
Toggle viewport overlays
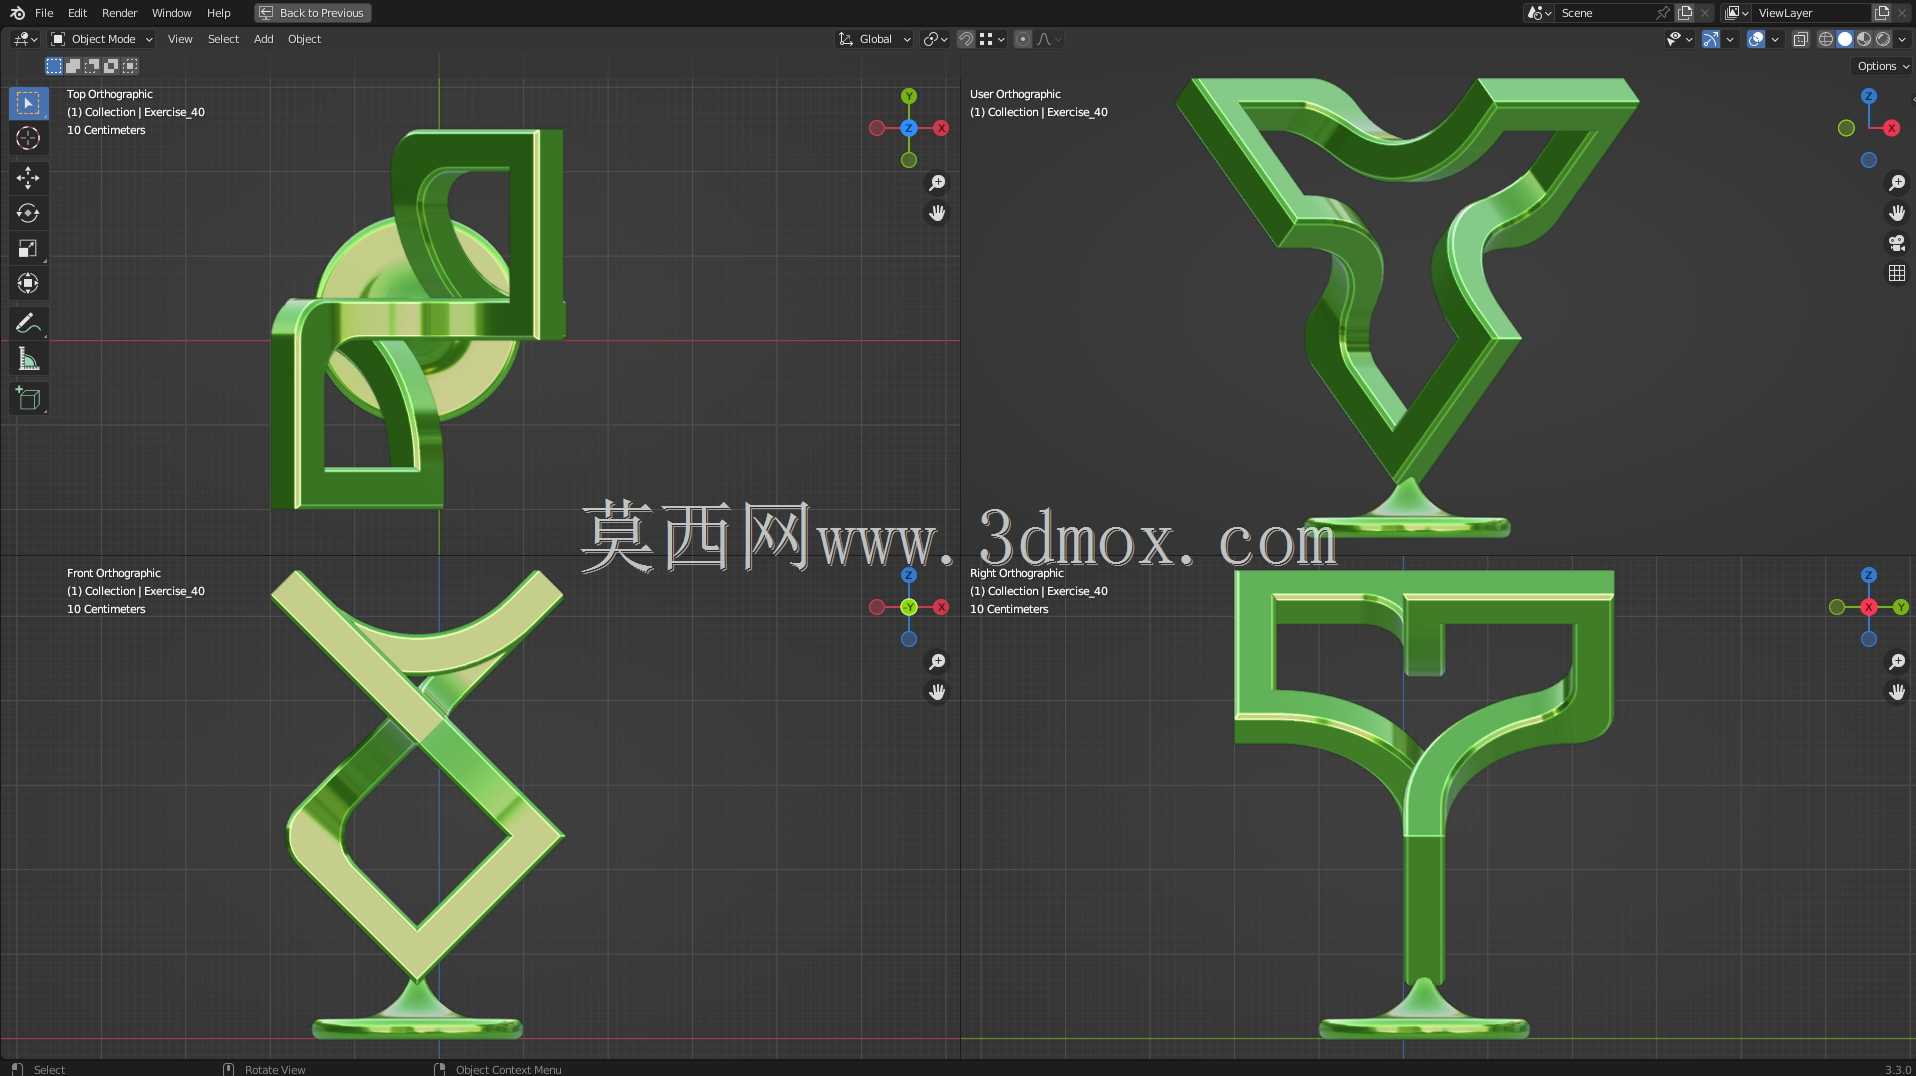point(1756,39)
